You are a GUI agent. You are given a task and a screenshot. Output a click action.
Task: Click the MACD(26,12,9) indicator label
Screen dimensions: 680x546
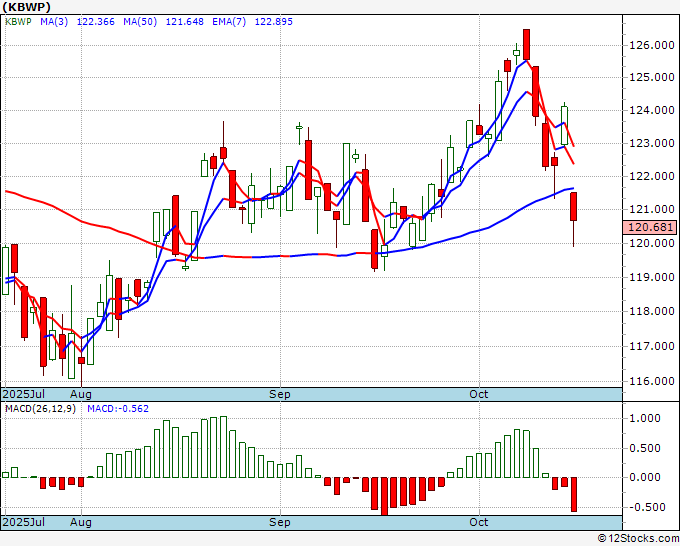[40, 409]
